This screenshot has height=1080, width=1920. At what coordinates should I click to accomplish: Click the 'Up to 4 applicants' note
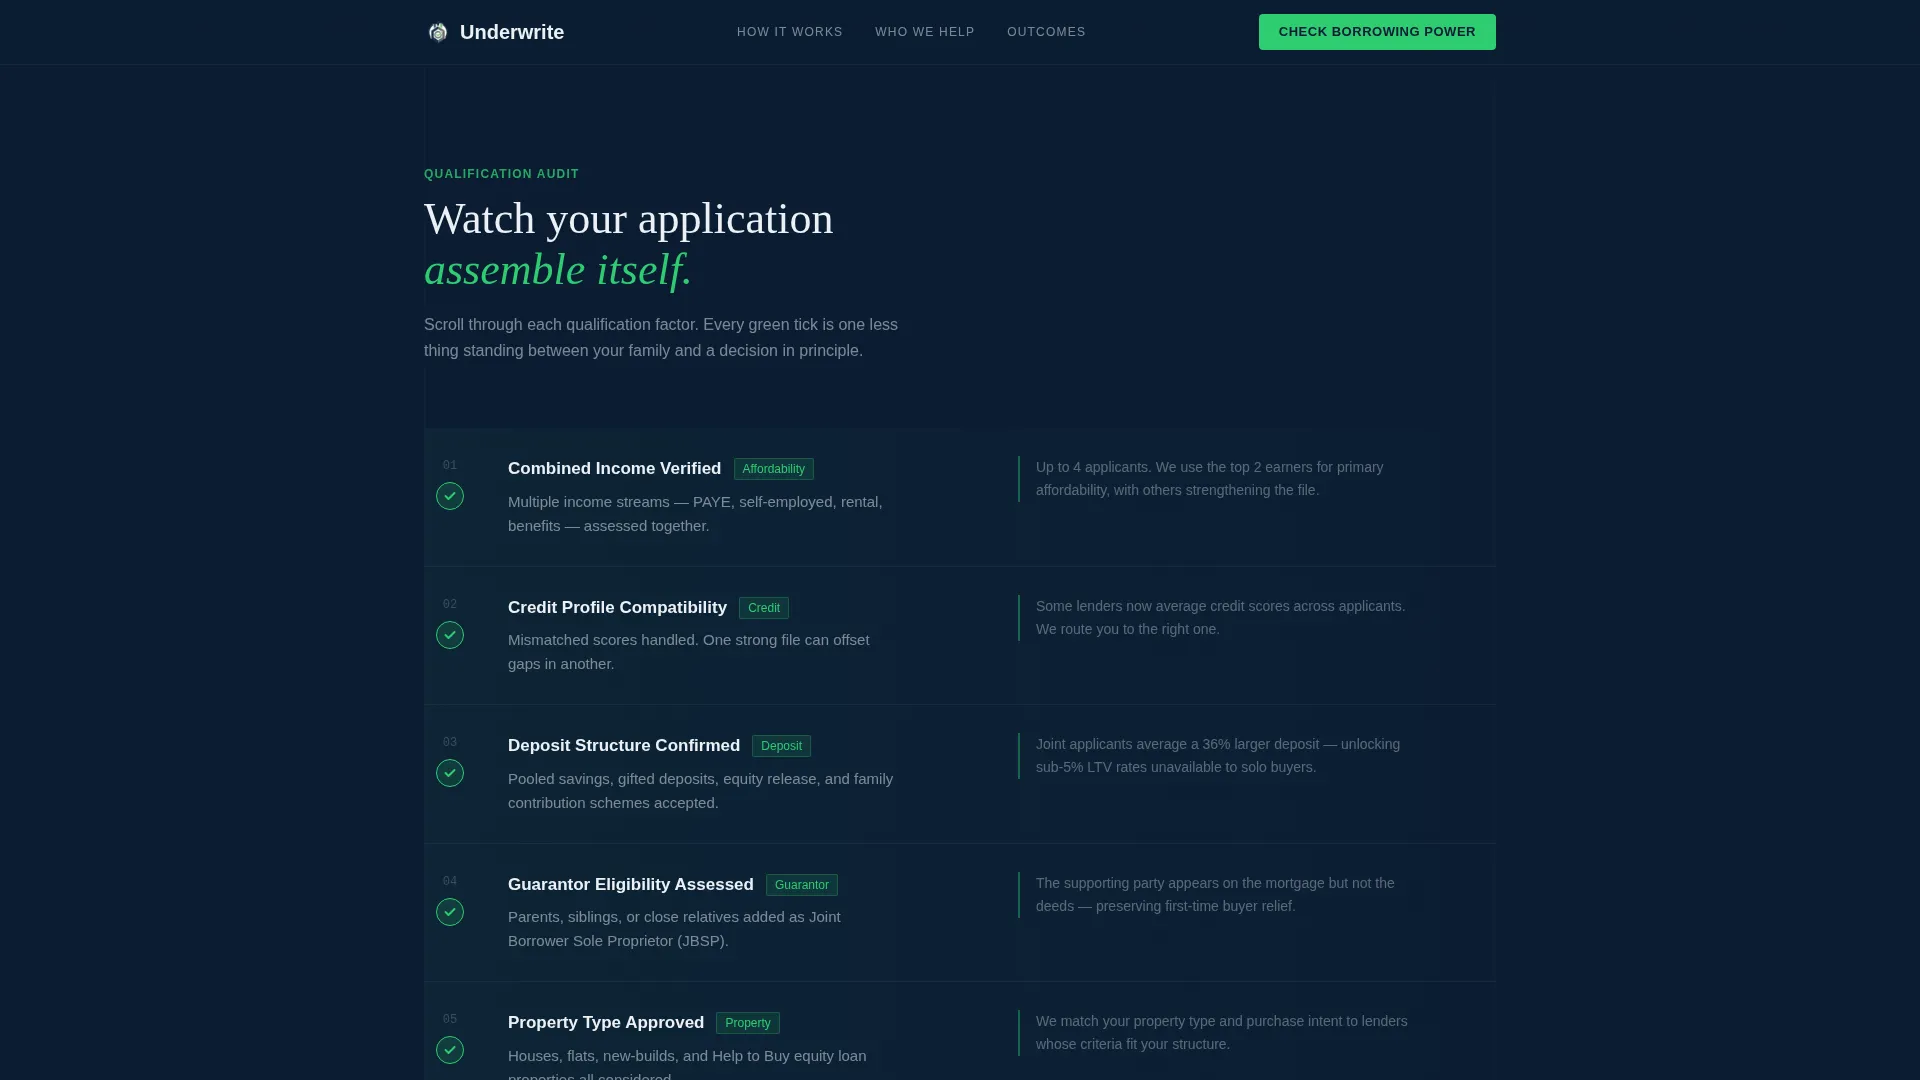click(x=1210, y=479)
